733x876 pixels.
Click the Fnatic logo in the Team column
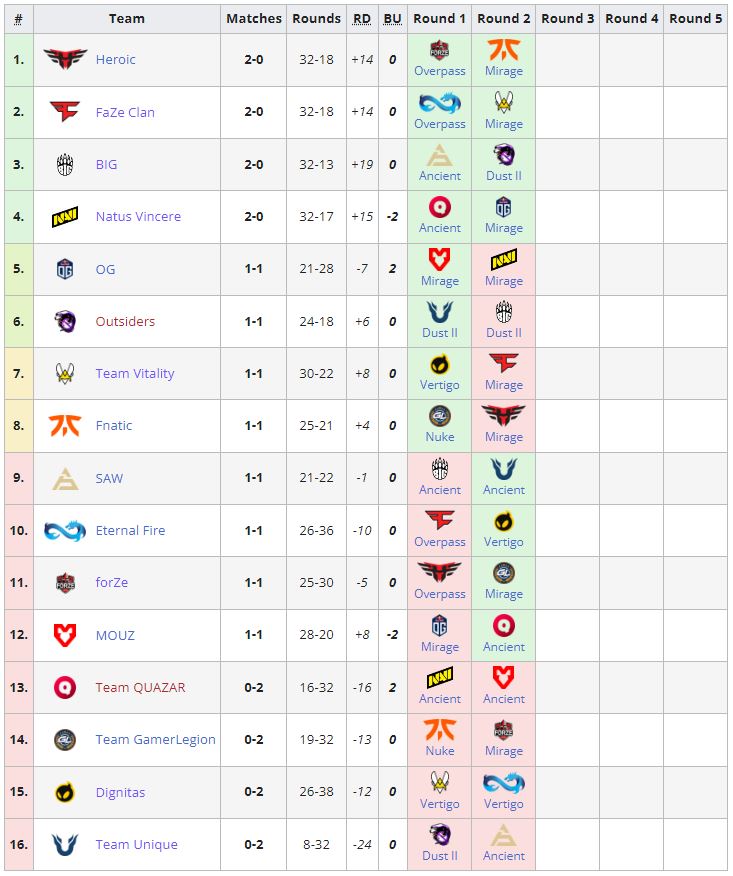65,426
